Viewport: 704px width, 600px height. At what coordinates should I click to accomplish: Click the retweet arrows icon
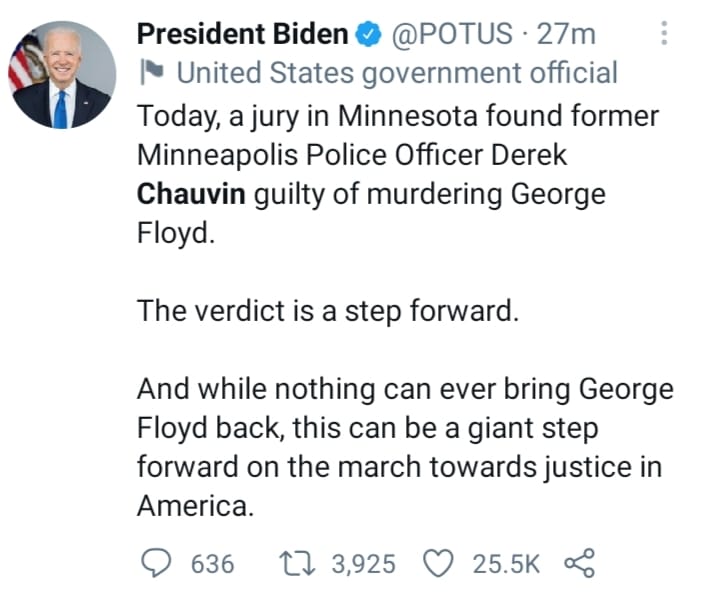tap(297, 564)
